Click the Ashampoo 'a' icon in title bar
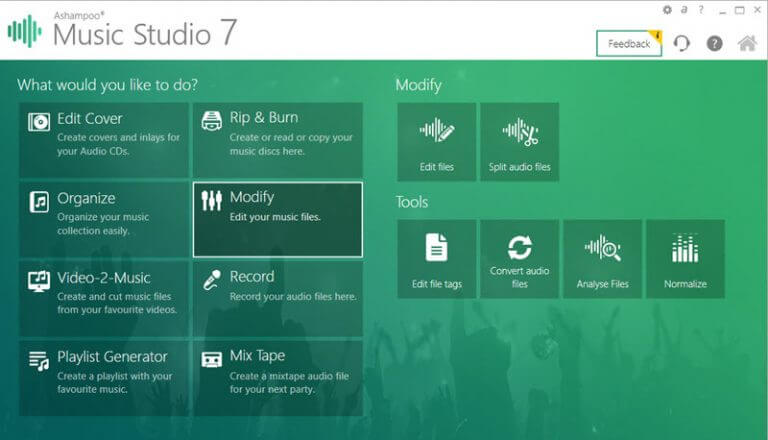 pos(684,9)
